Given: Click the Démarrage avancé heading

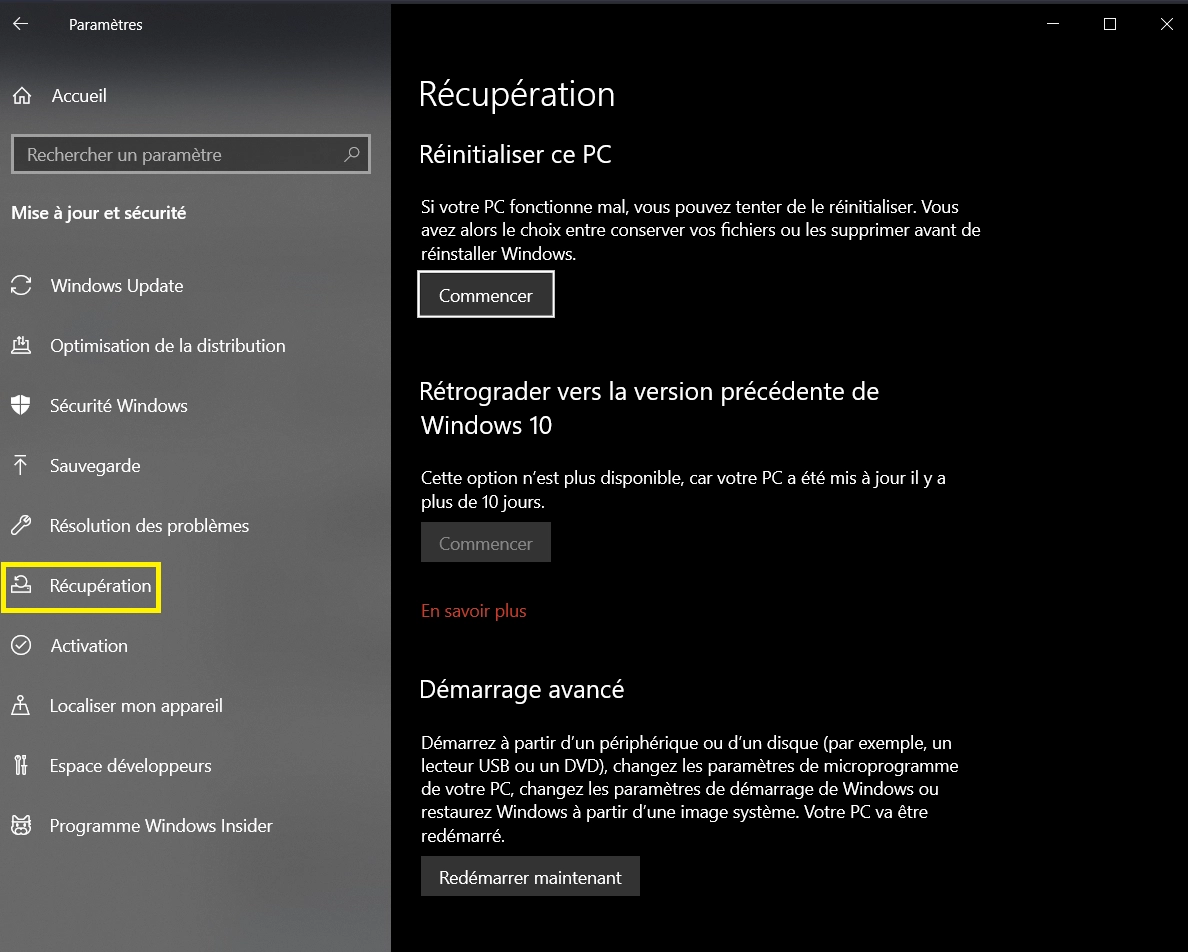Looking at the screenshot, I should [x=522, y=689].
